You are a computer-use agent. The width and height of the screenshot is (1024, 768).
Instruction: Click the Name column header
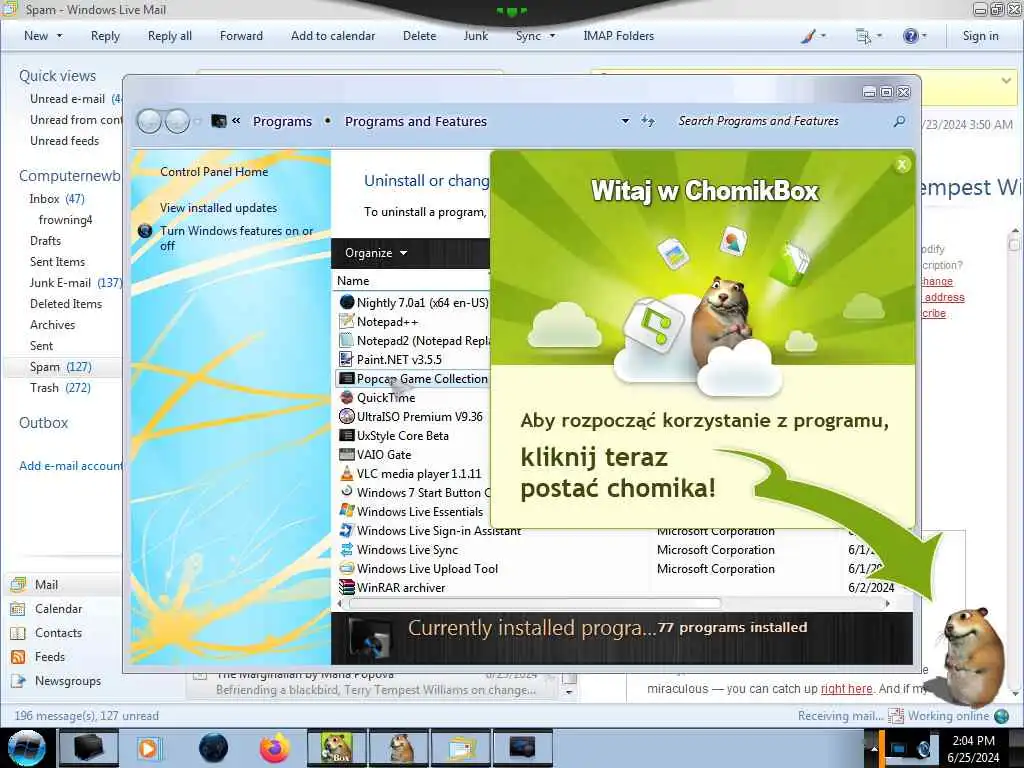pyautogui.click(x=353, y=281)
